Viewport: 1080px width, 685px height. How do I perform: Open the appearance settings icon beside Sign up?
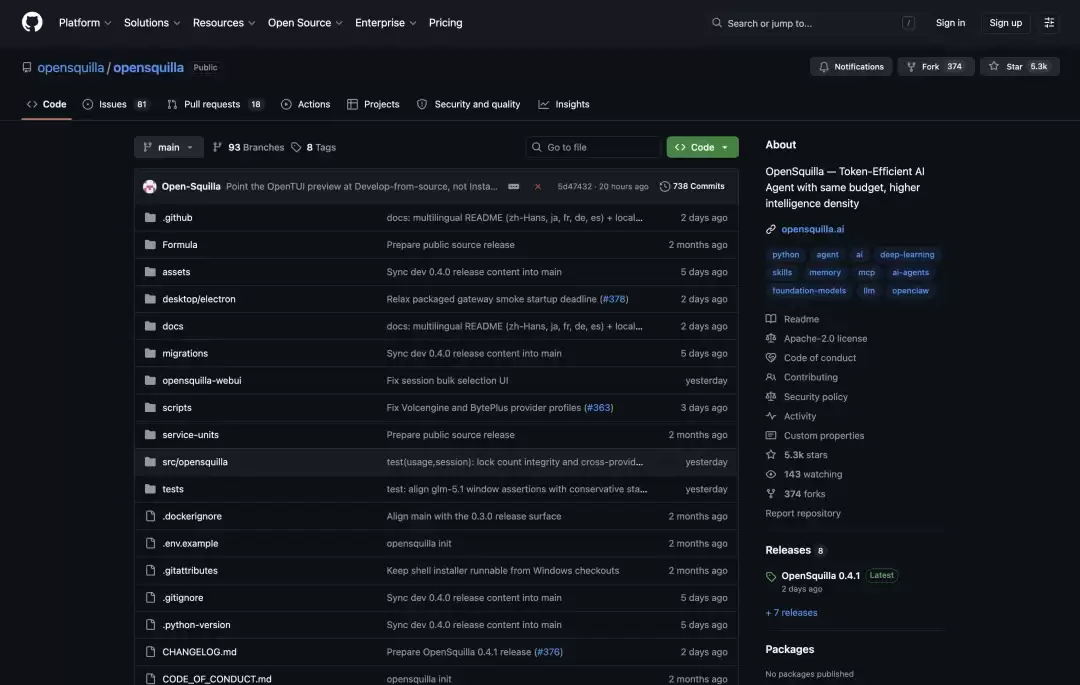pos(1049,23)
